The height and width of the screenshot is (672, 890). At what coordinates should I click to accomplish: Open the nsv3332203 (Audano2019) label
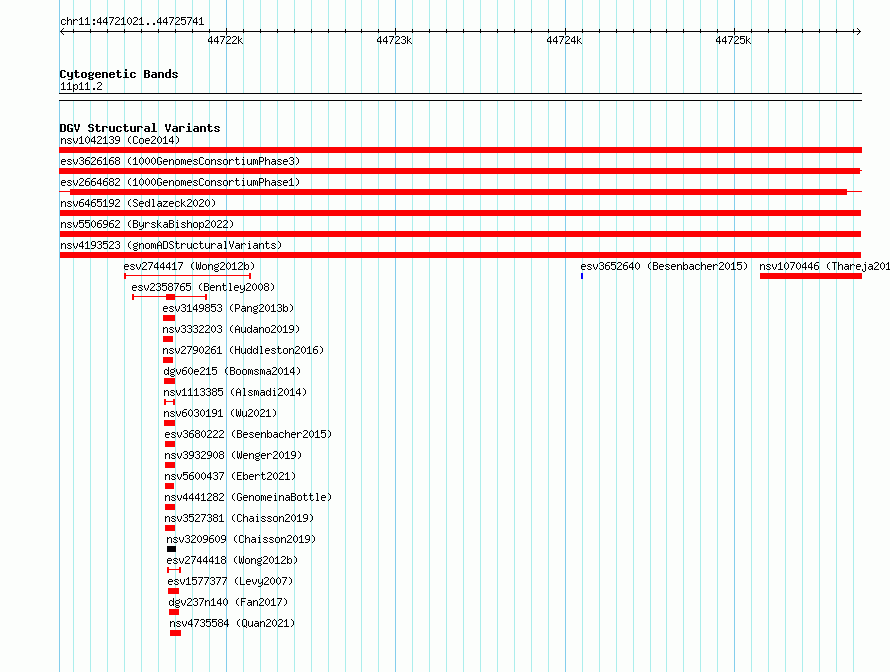(231, 329)
